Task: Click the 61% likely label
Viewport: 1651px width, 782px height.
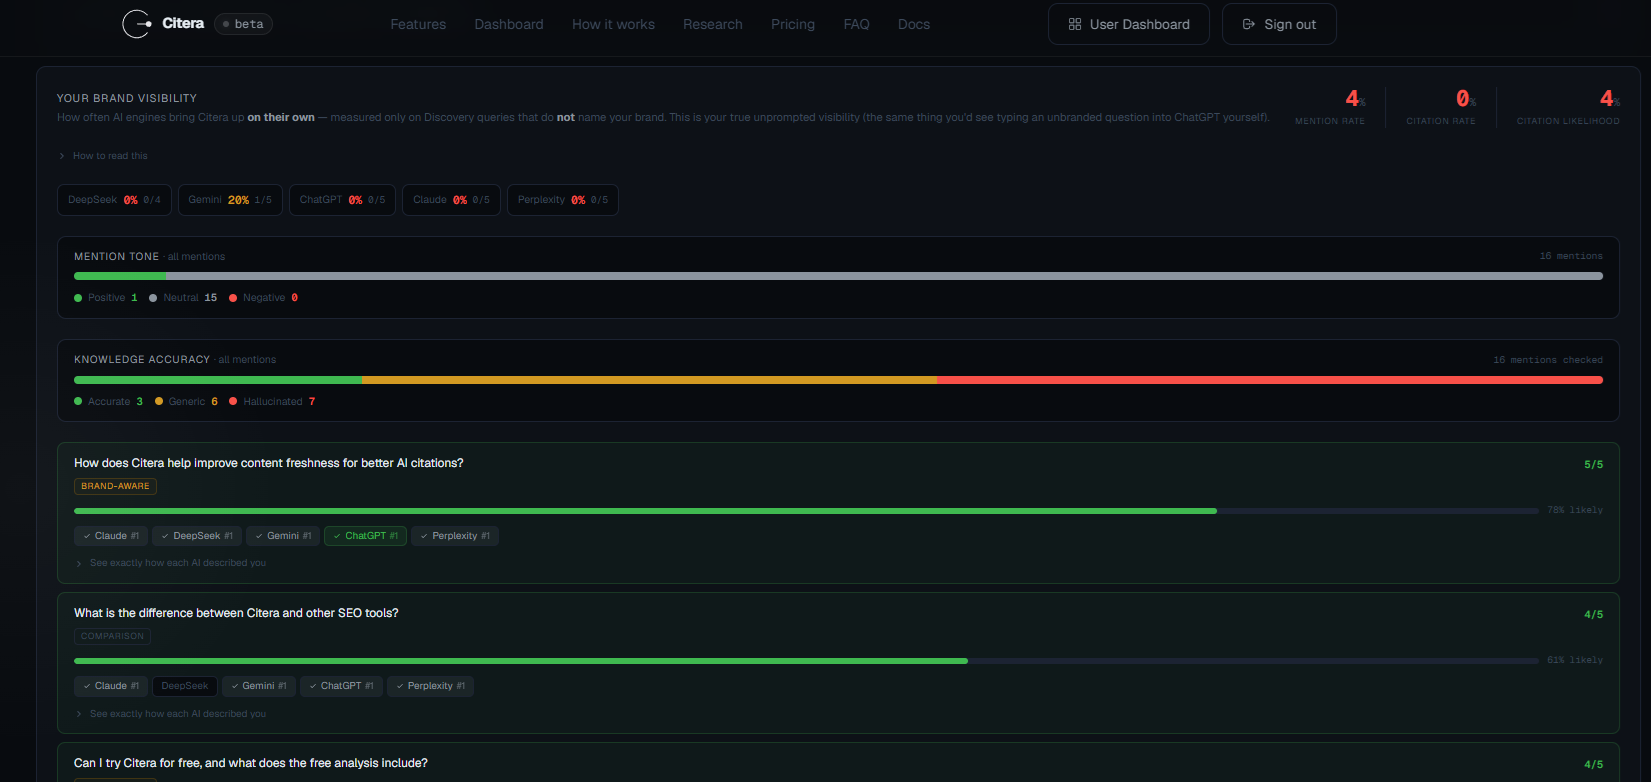Action: 1575,660
